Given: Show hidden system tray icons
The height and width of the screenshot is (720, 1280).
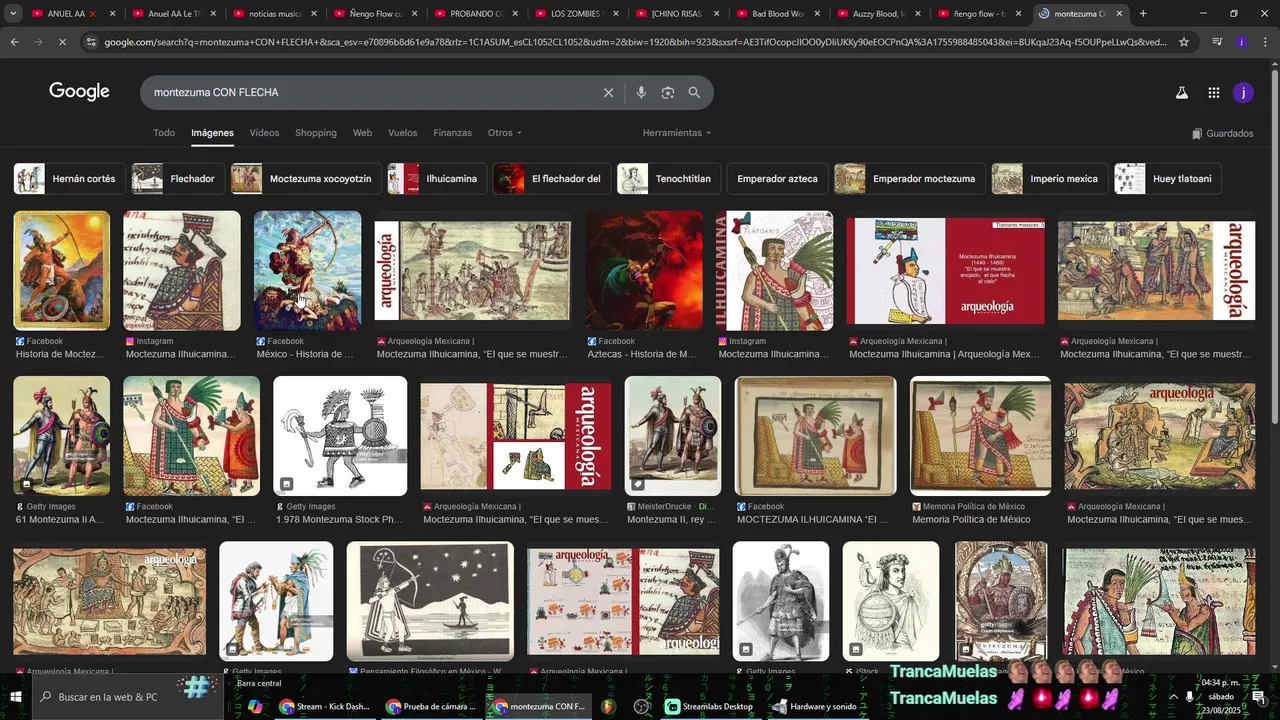Looking at the screenshot, I should 1174,696.
